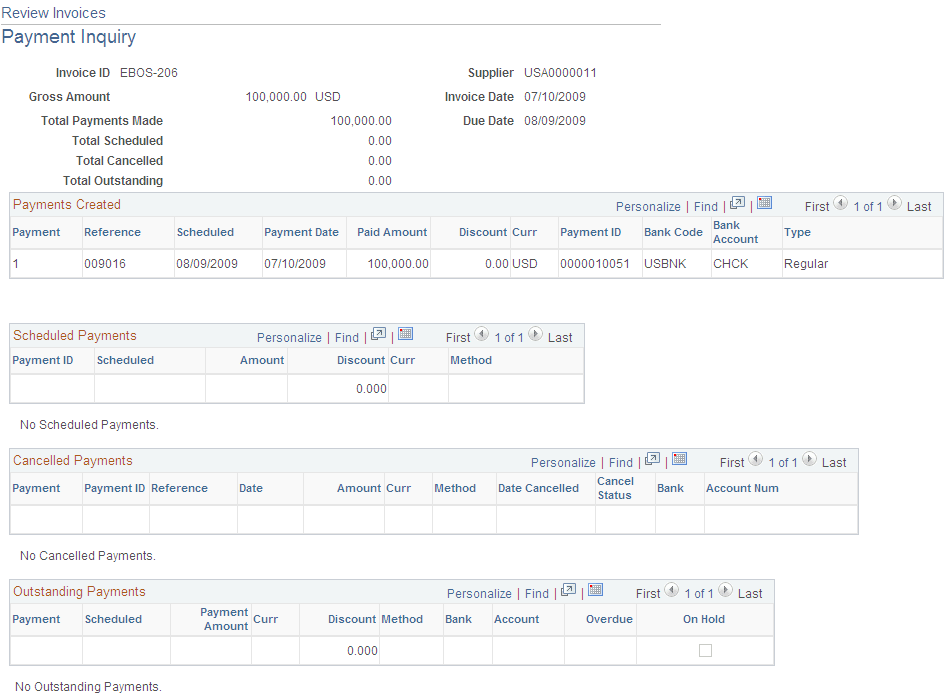Screen dimensions: 949x697
Task: Personalize the Payments Created grid
Action: click(648, 206)
